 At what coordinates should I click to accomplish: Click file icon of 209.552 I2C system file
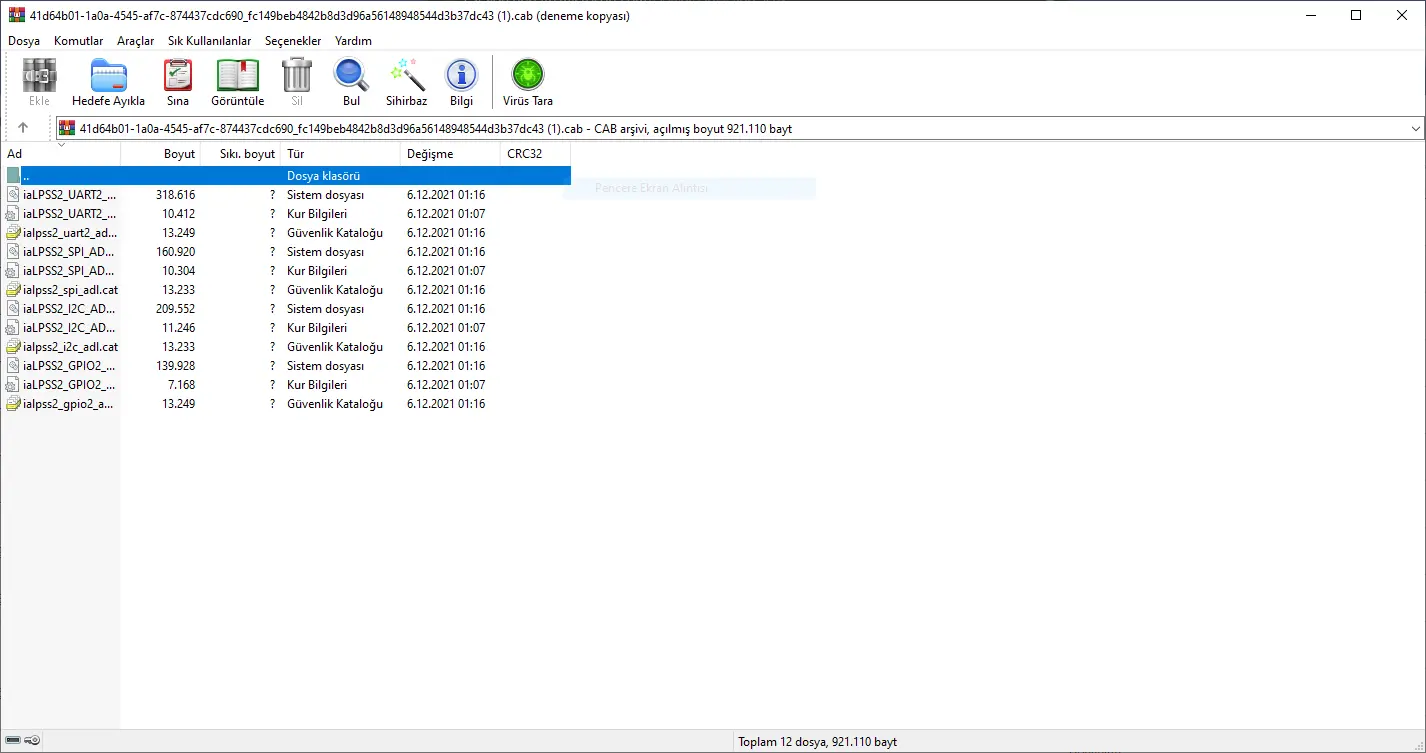(13, 309)
